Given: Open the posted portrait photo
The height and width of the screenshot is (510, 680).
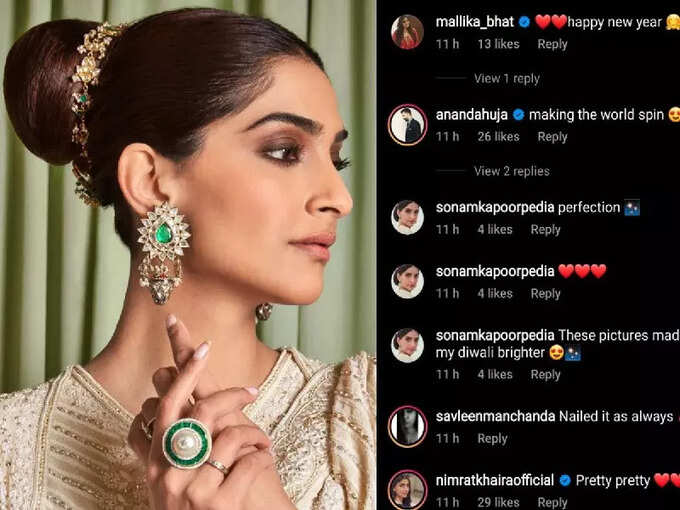Looking at the screenshot, I should (188, 255).
